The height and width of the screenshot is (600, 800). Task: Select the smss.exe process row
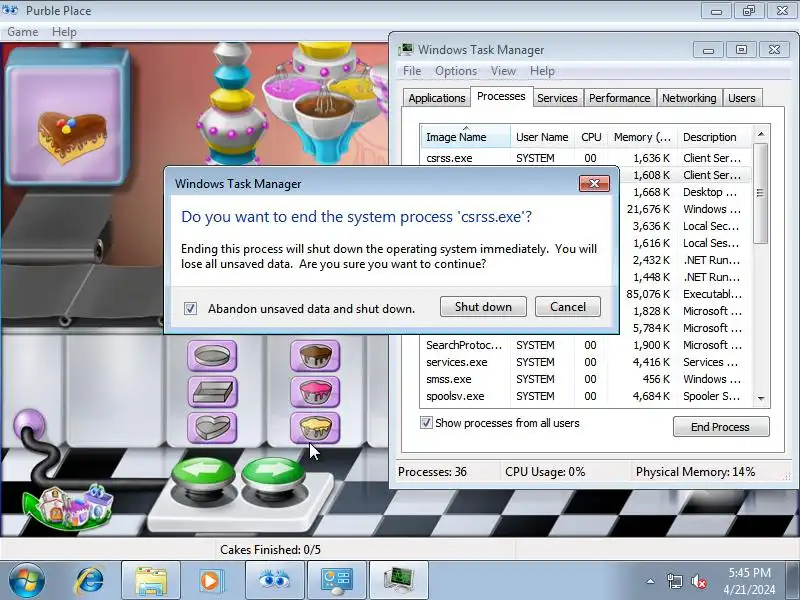[586, 379]
